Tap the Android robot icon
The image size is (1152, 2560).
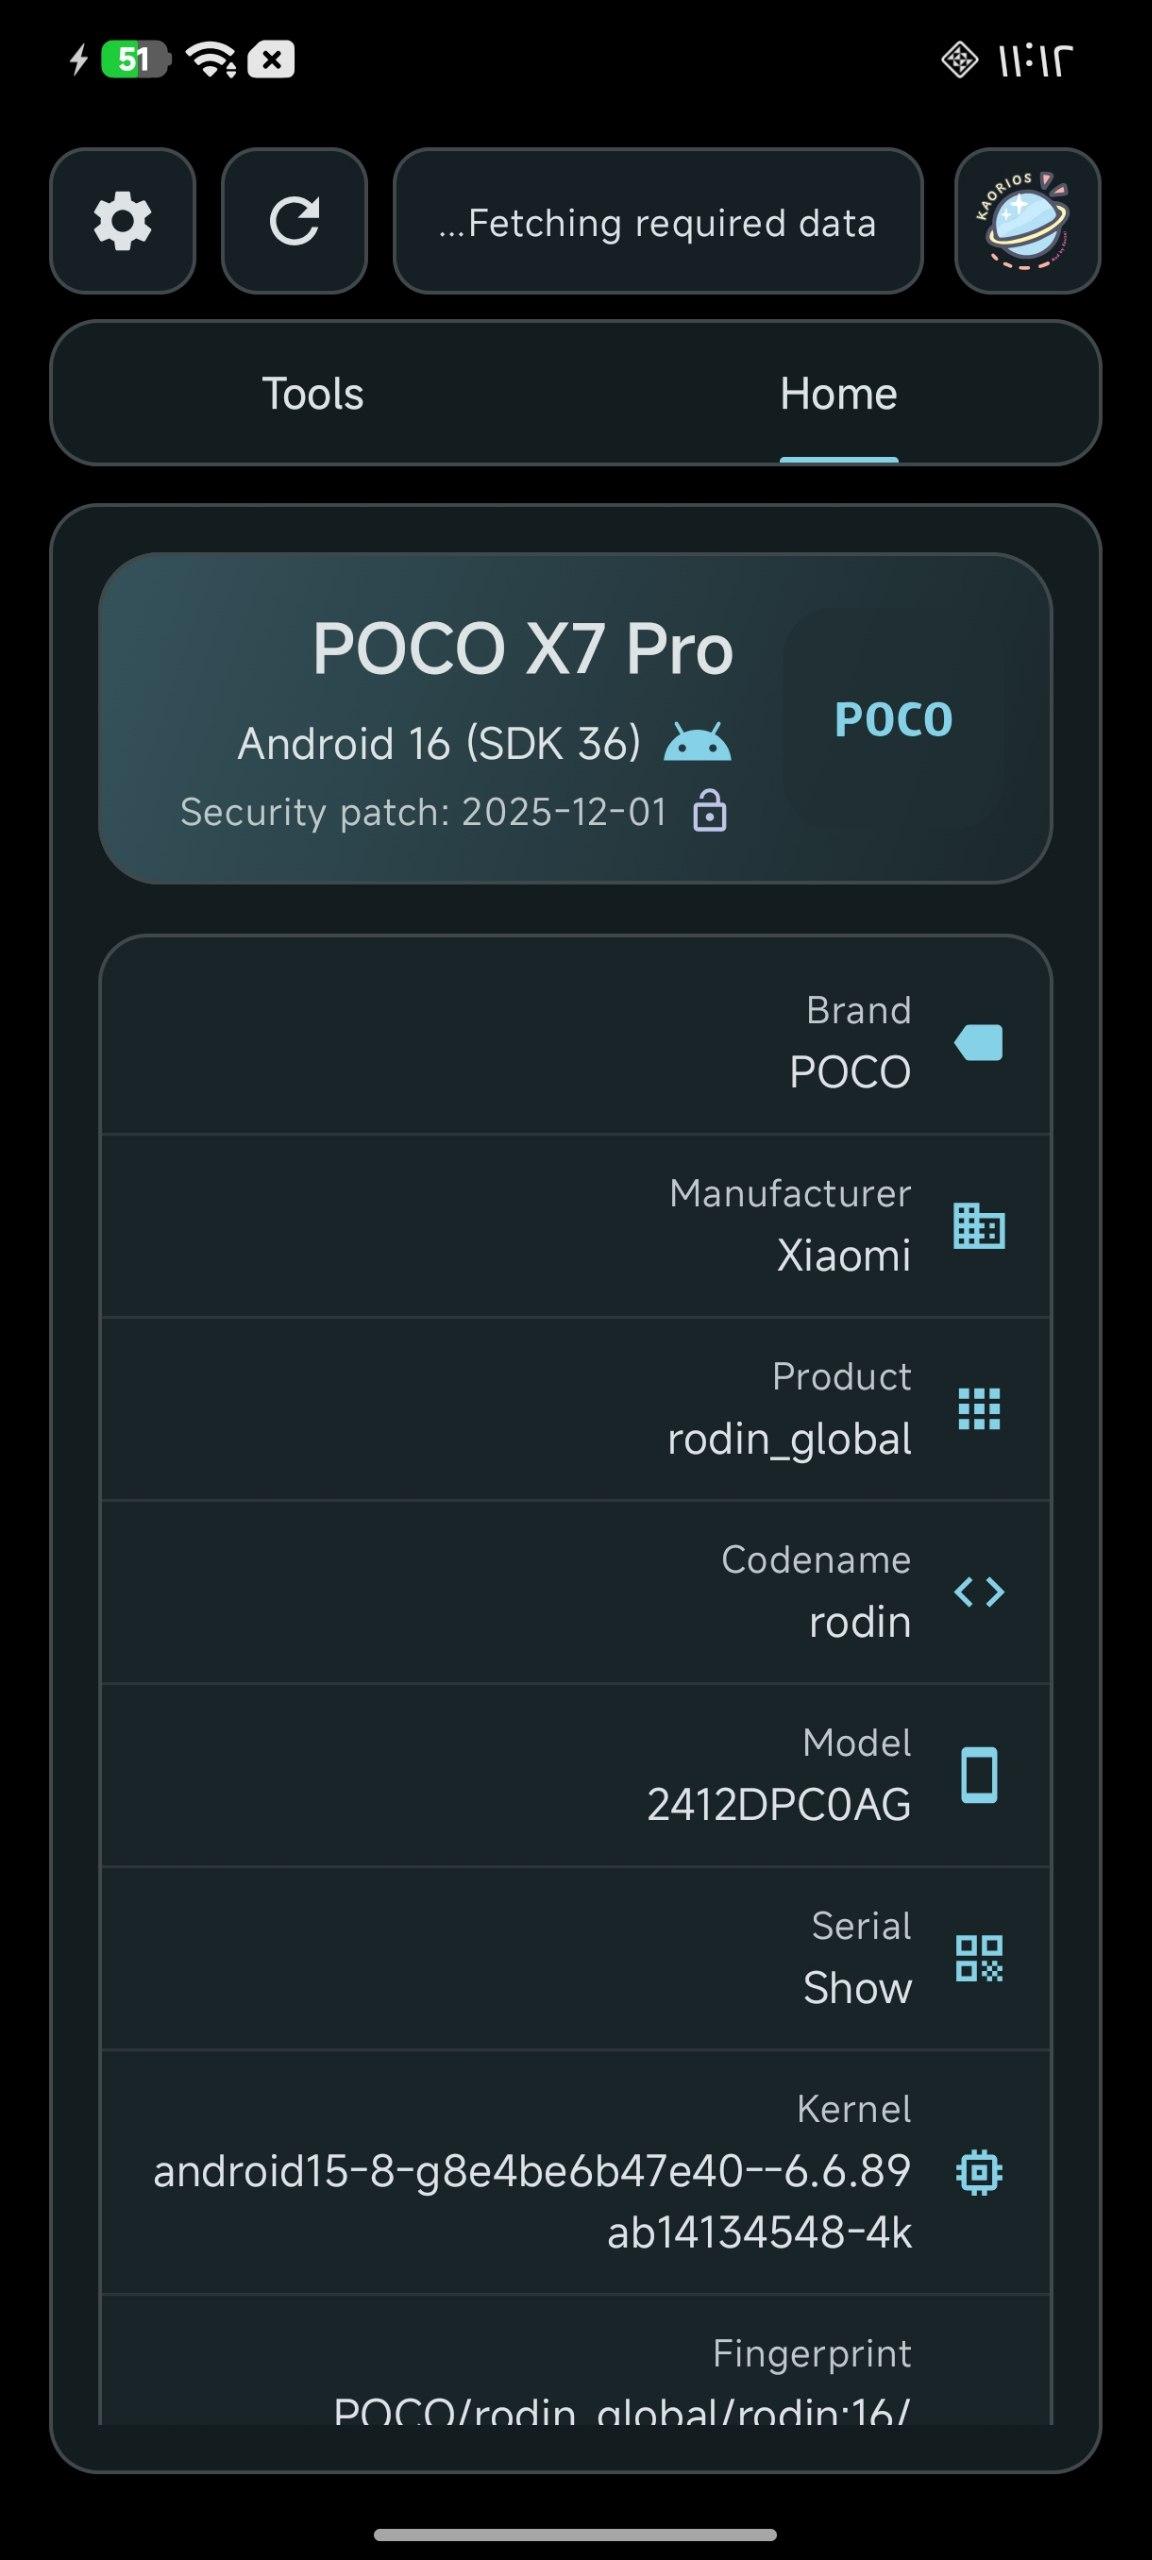click(x=697, y=743)
